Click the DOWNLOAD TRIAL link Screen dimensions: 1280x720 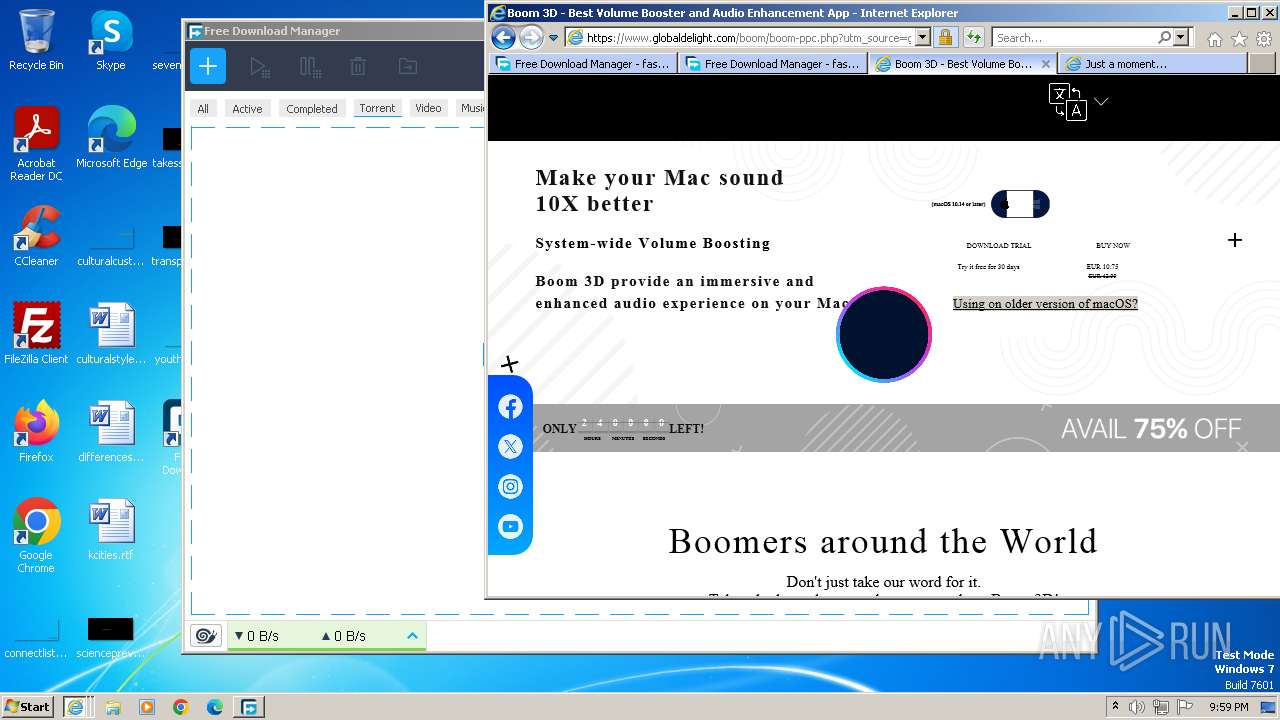coord(998,245)
